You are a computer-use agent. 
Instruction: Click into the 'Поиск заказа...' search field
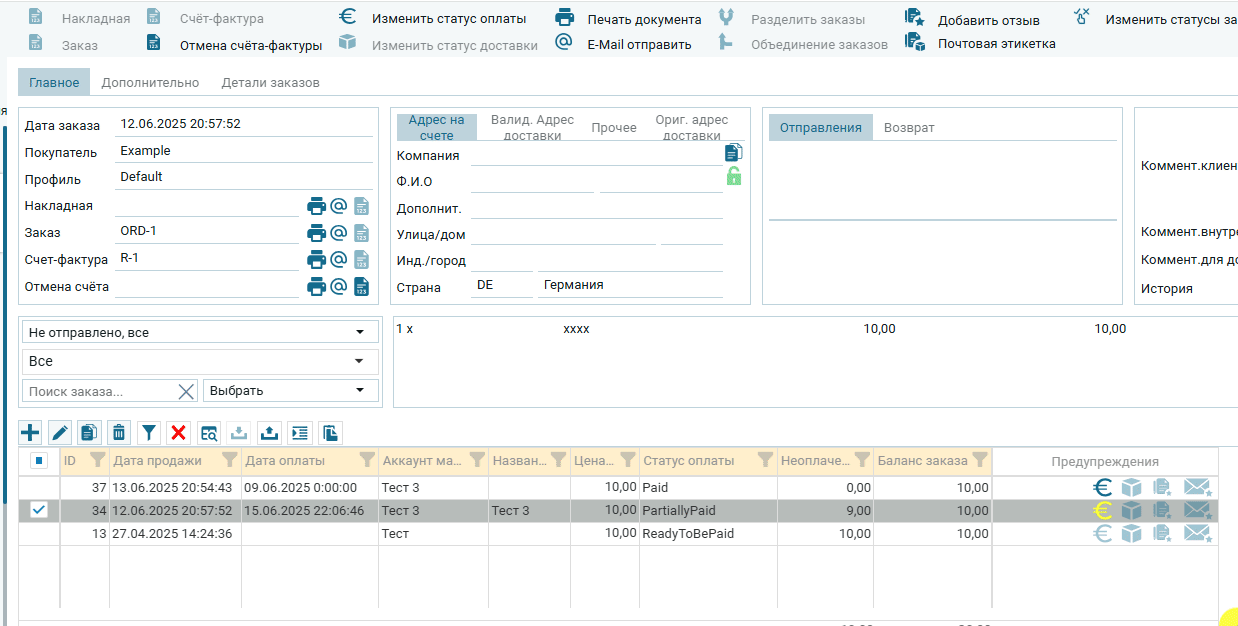tap(100, 391)
